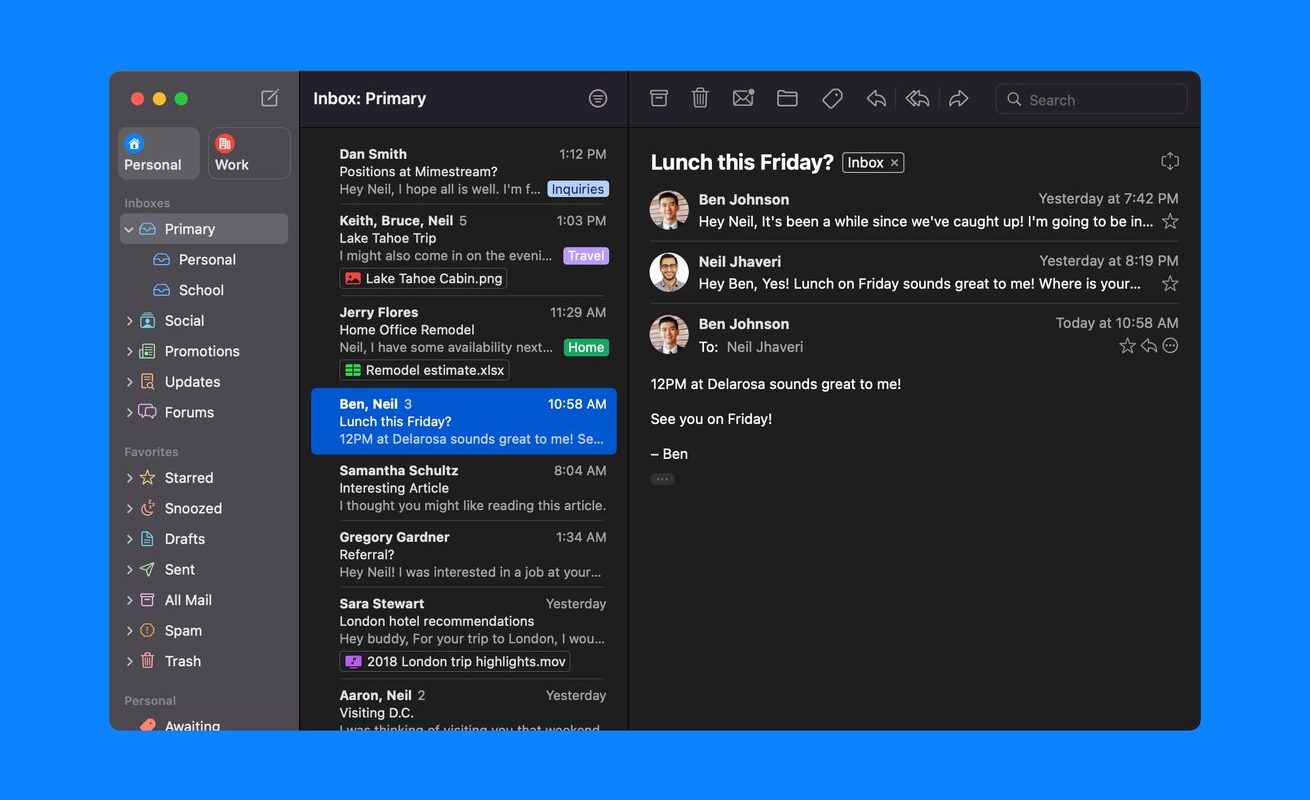Mark as unread using the envelope icon
This screenshot has width=1310, height=800.
743,98
